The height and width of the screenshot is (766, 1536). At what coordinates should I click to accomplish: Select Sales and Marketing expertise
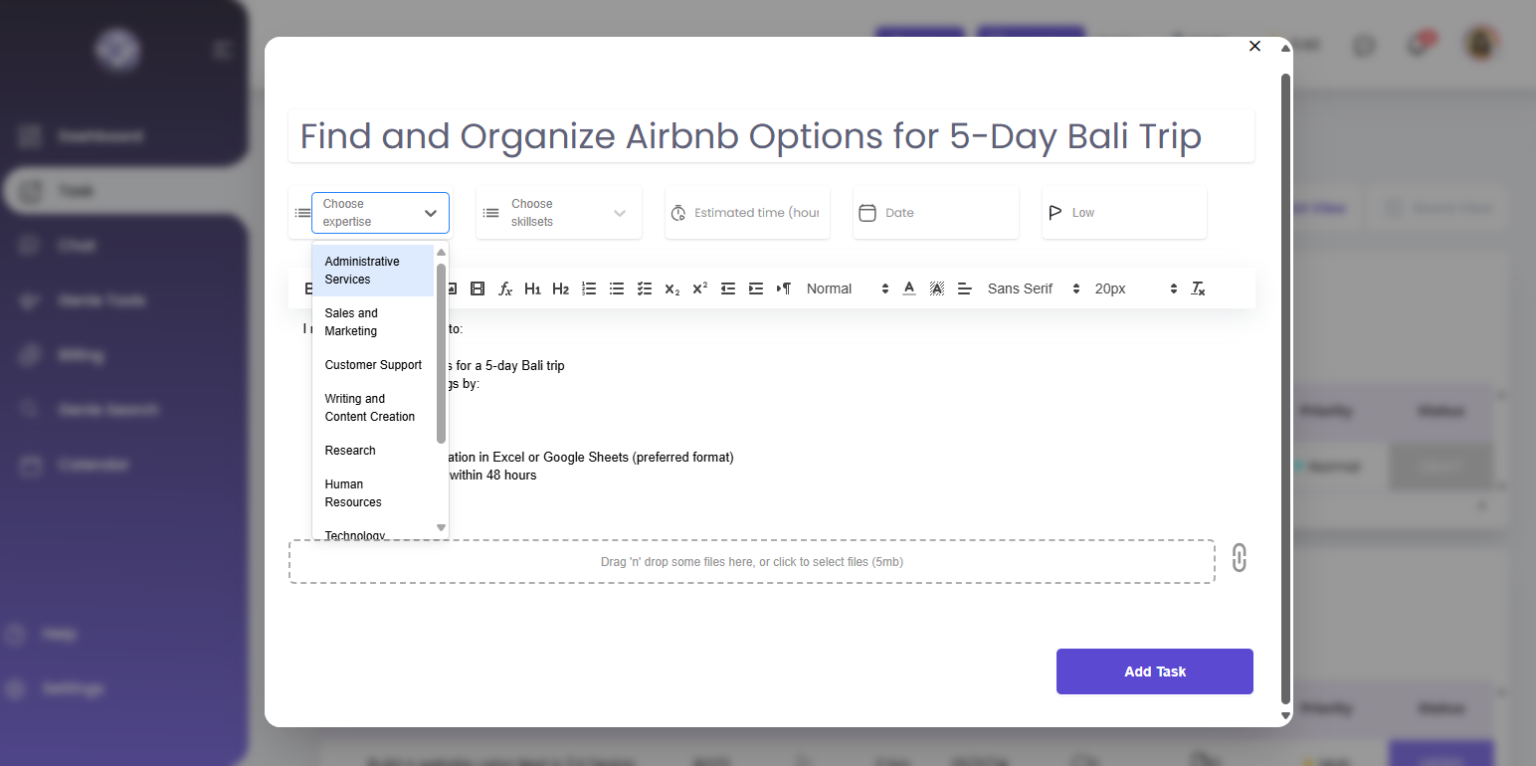tap(373, 322)
